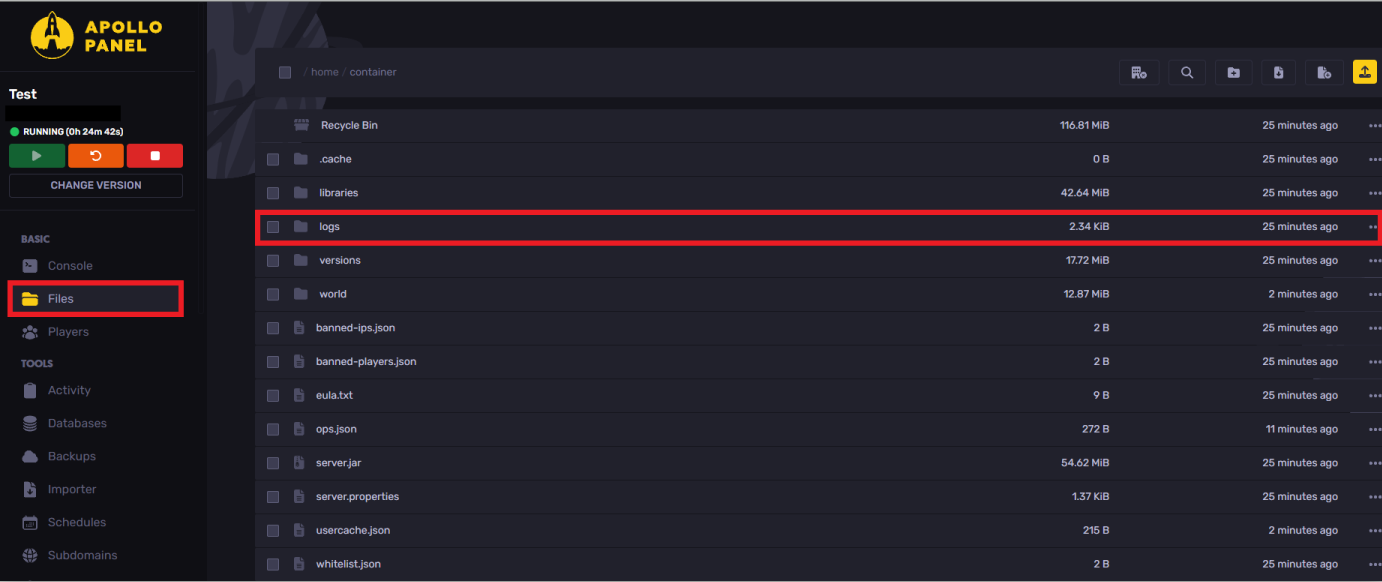
Task: Create a new folder with the folder-plus icon
Action: click(x=1233, y=72)
